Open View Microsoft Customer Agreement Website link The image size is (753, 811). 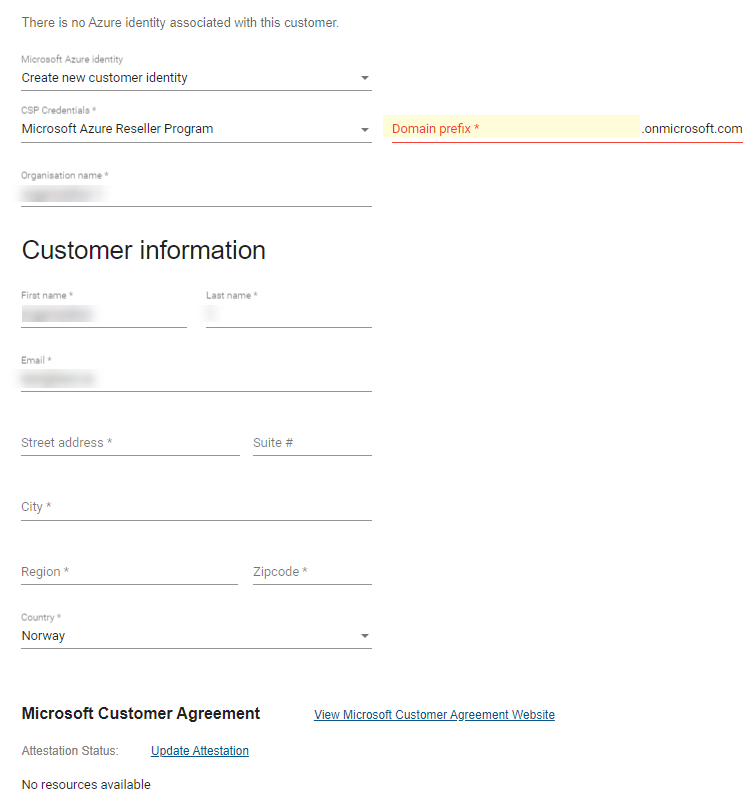(x=434, y=715)
